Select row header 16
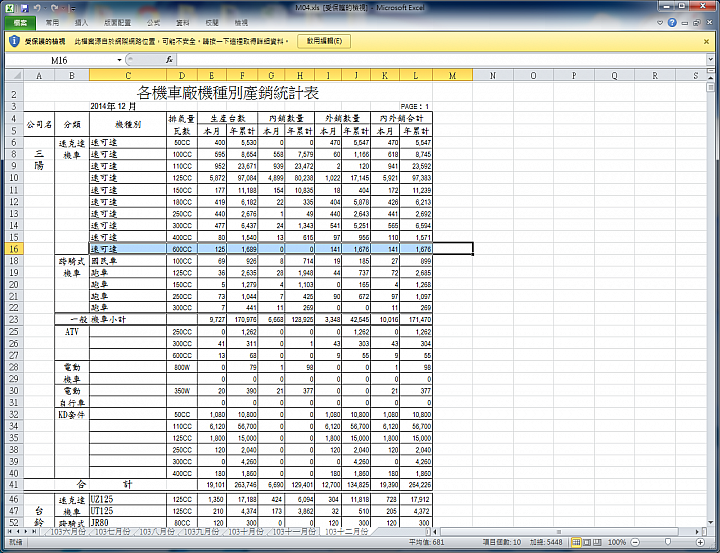720x553 pixels. point(14,249)
